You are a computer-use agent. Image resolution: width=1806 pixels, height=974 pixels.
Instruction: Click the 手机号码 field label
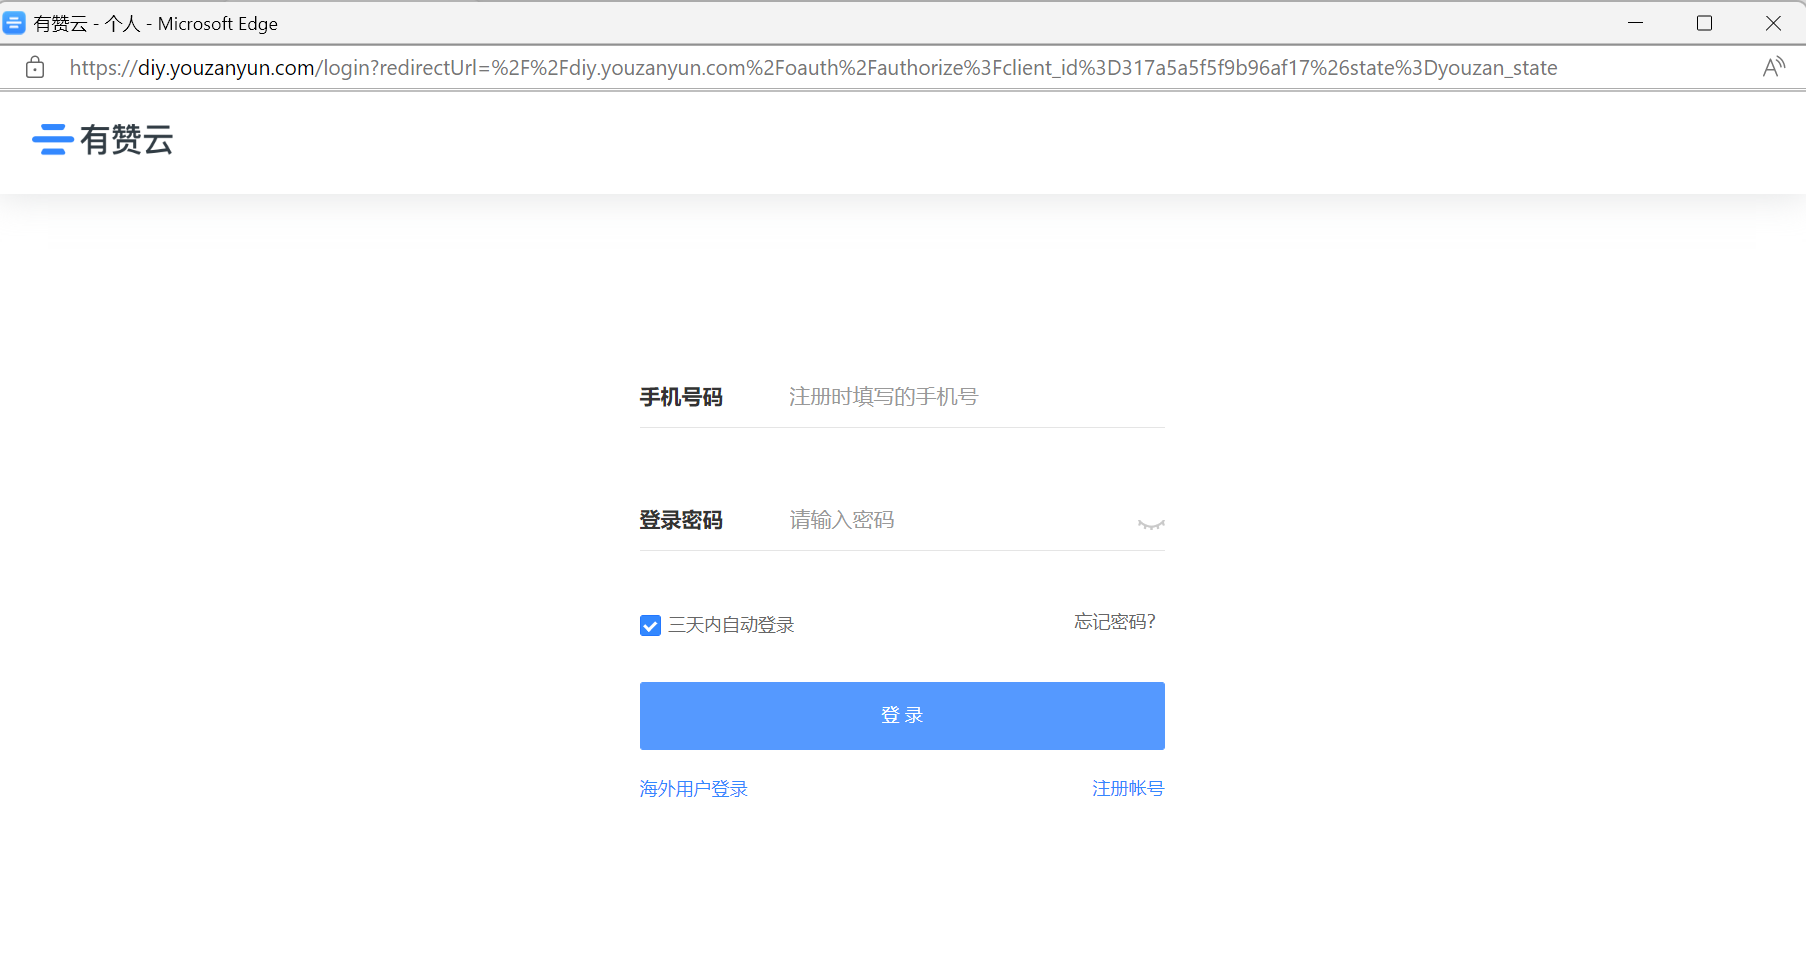tap(681, 397)
